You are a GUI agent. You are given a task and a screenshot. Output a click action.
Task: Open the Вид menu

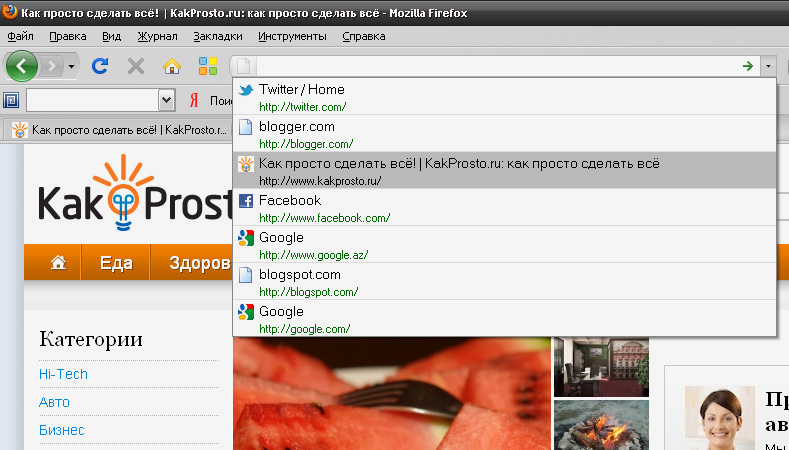coord(112,36)
